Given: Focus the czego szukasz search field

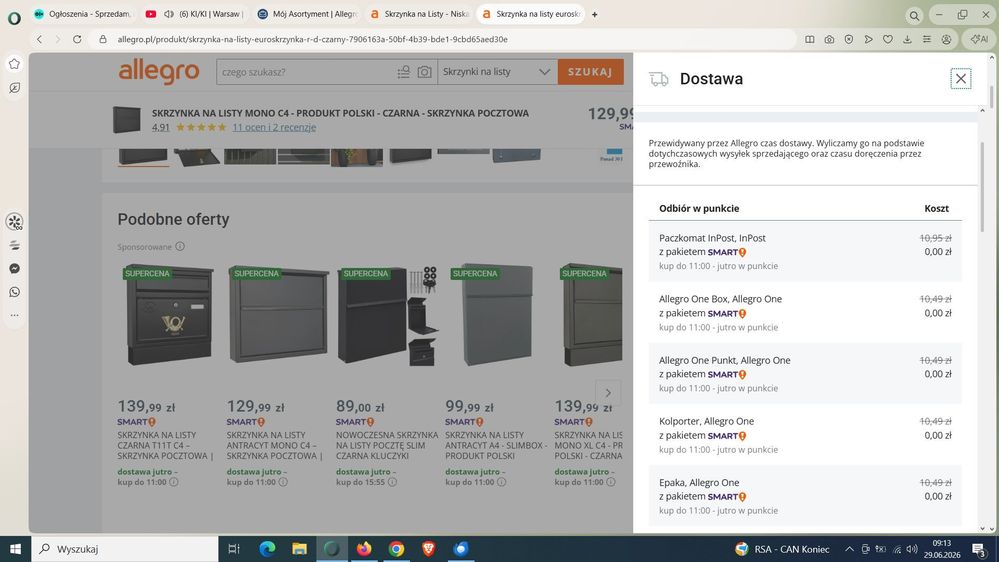Looking at the screenshot, I should 305,72.
